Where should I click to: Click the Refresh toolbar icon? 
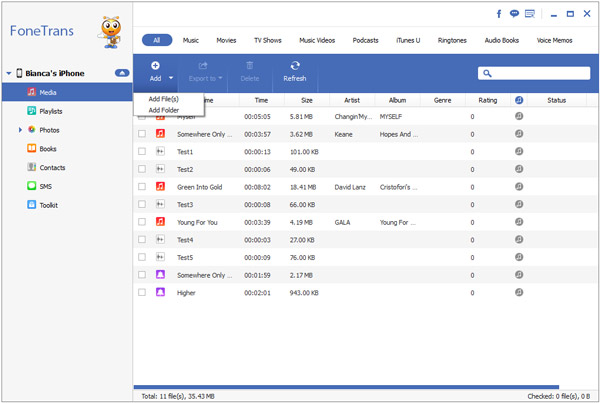click(295, 65)
